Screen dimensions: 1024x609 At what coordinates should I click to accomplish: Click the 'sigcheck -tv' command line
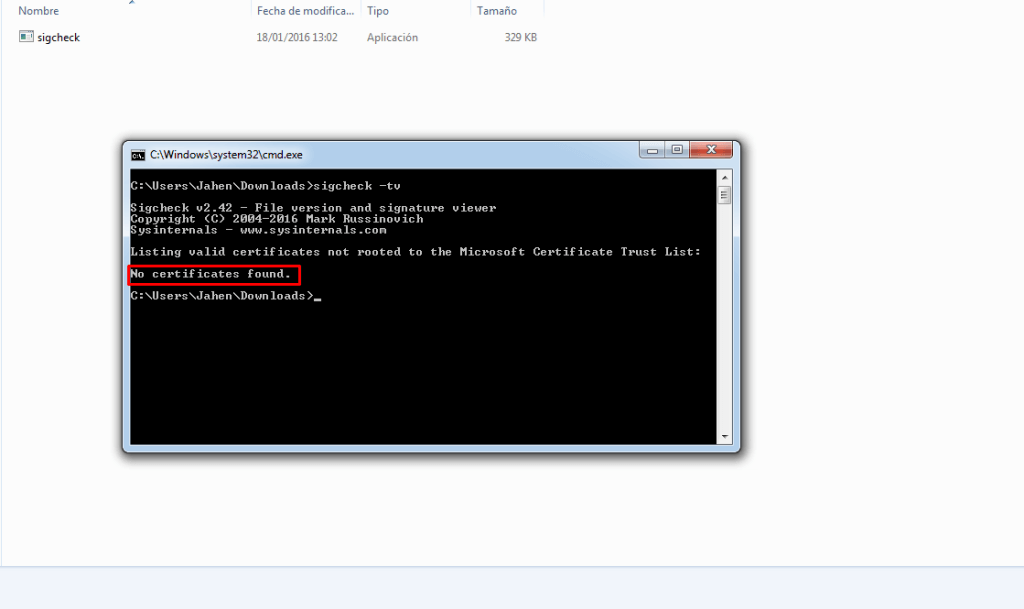pos(265,186)
